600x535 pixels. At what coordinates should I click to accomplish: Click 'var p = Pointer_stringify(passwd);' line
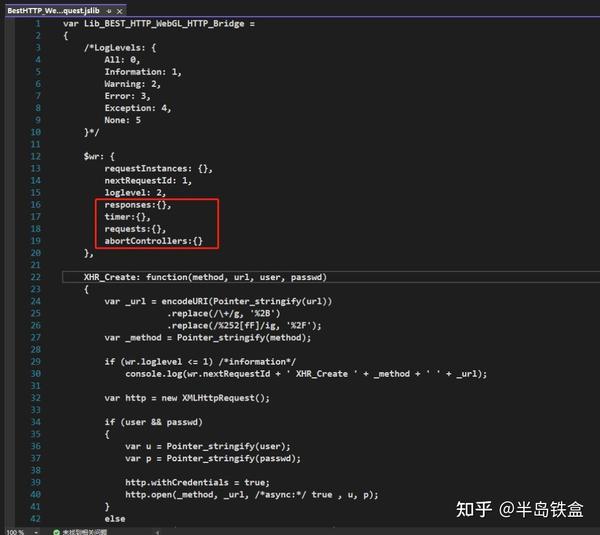coord(213,458)
